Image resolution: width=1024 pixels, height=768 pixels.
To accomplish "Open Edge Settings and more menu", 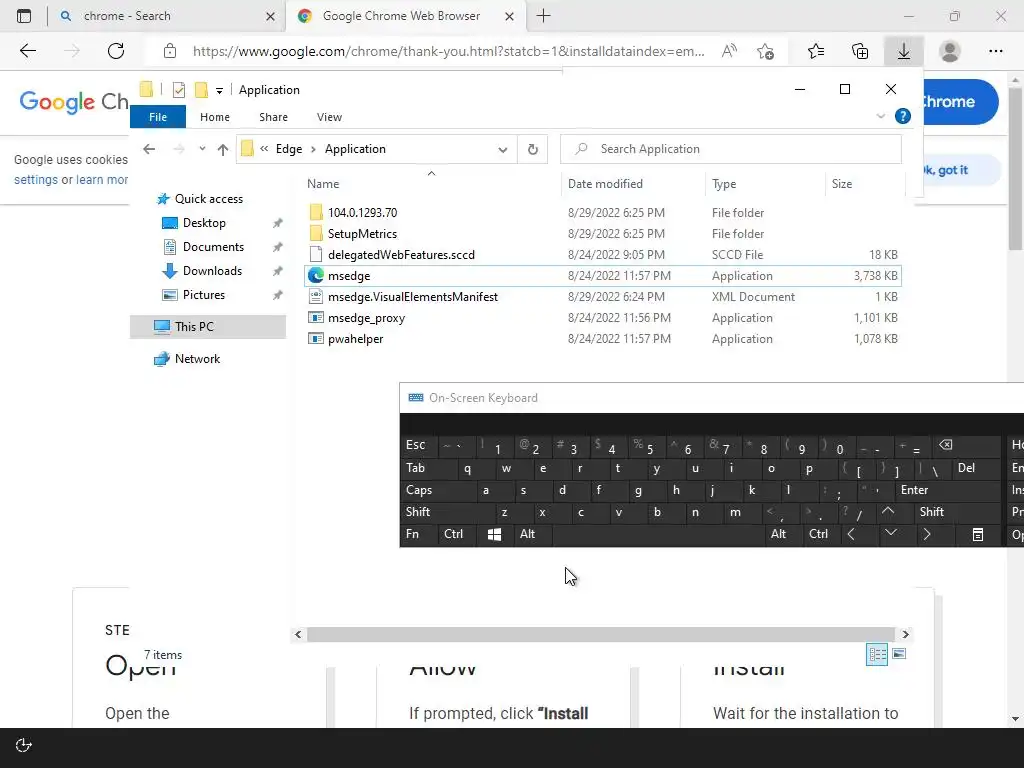I will point(995,51).
